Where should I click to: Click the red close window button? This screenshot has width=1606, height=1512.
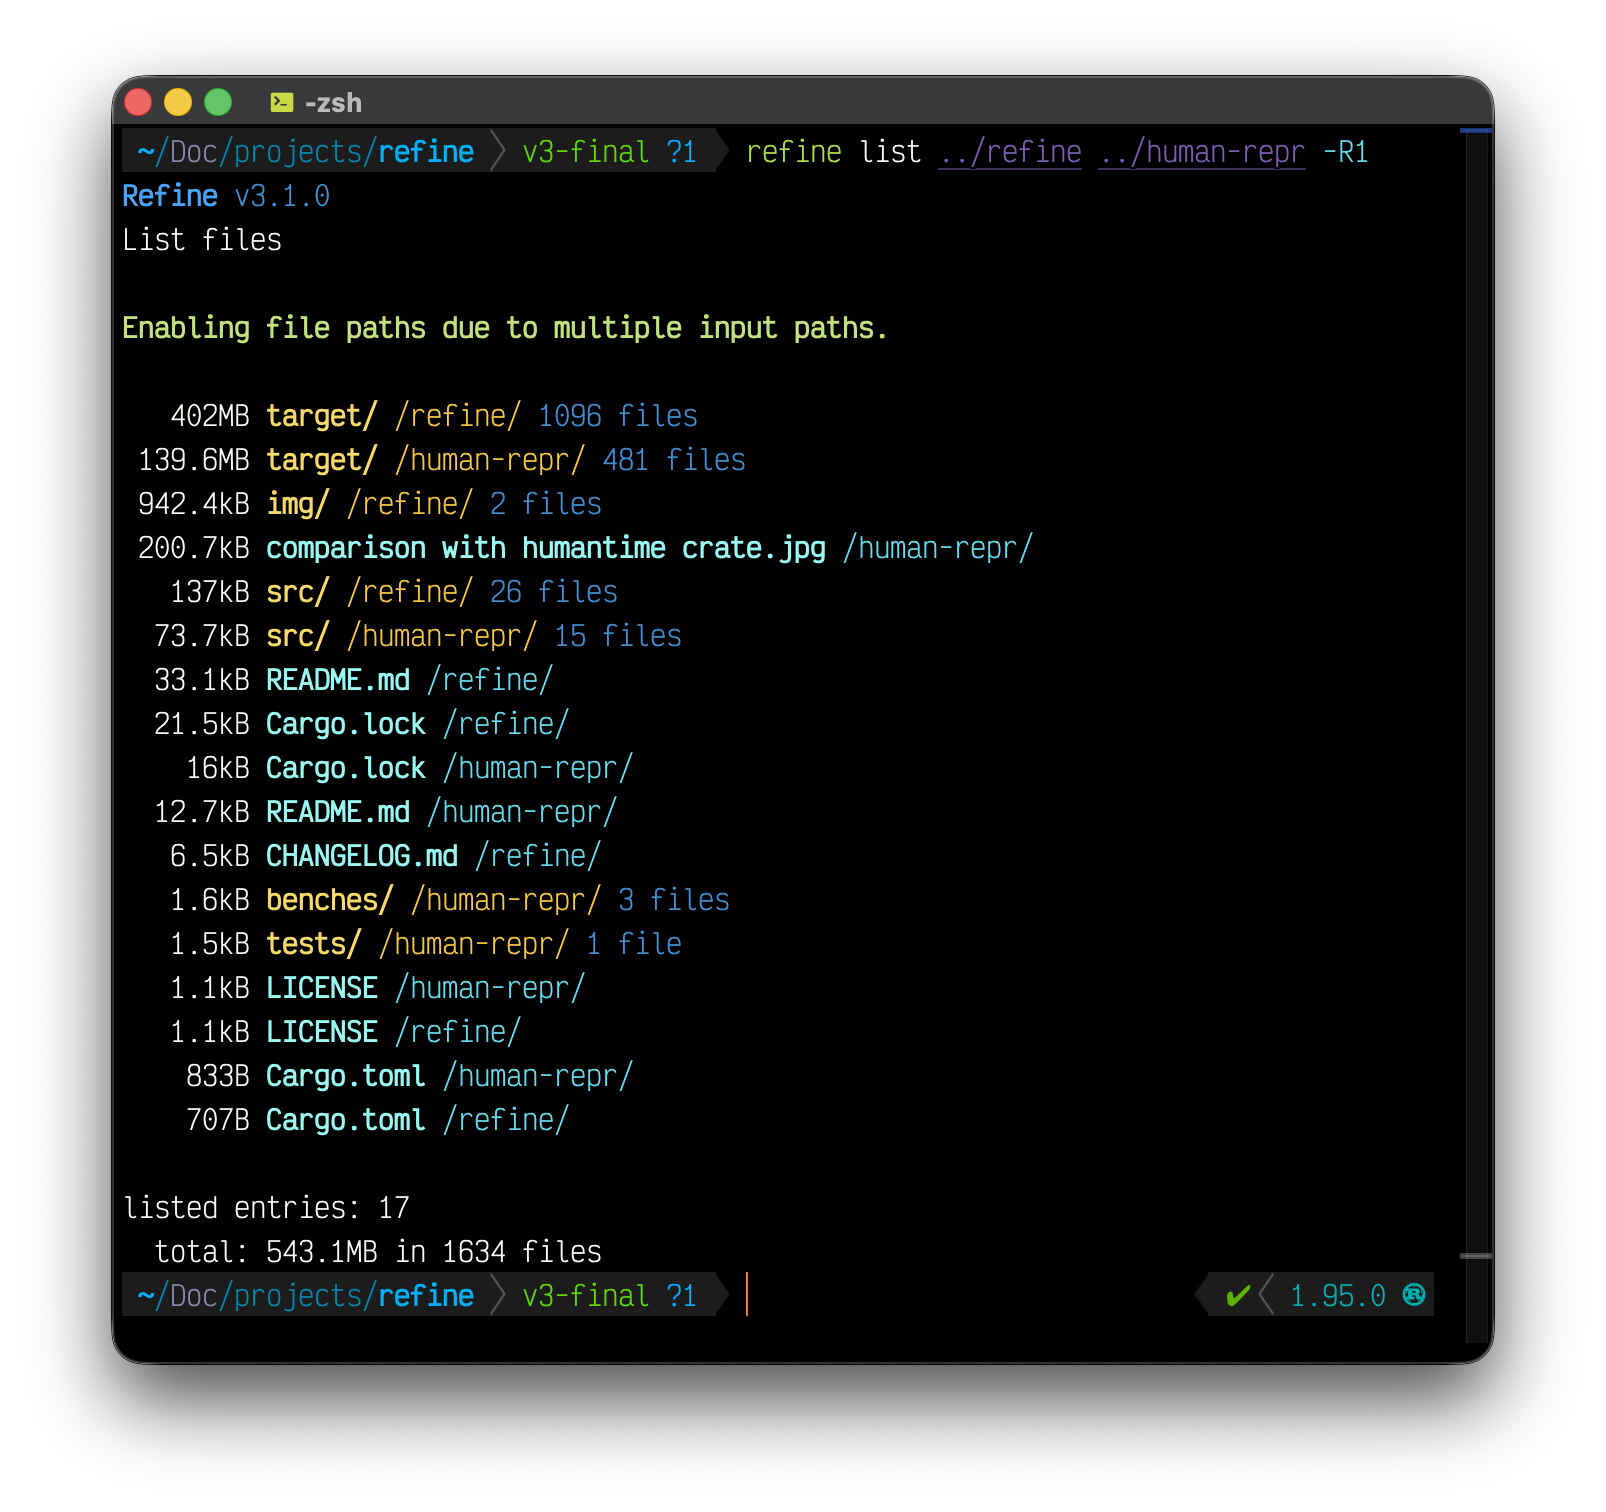138,102
